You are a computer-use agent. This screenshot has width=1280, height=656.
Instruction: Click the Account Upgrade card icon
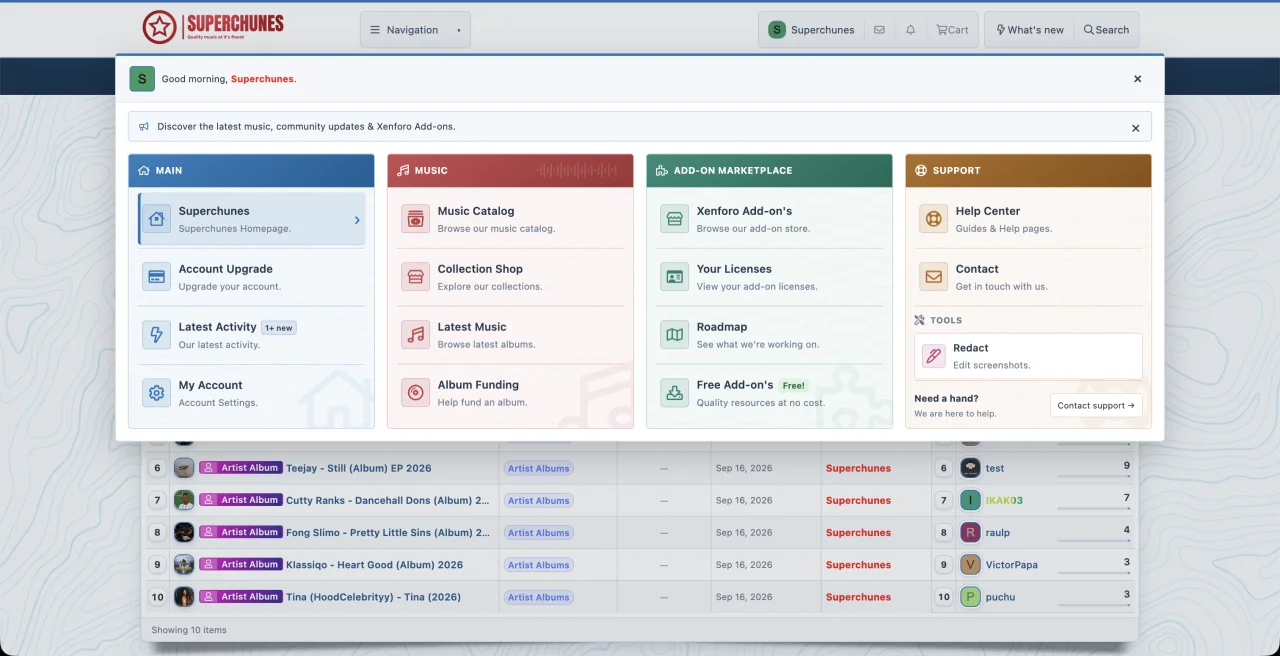pos(157,277)
